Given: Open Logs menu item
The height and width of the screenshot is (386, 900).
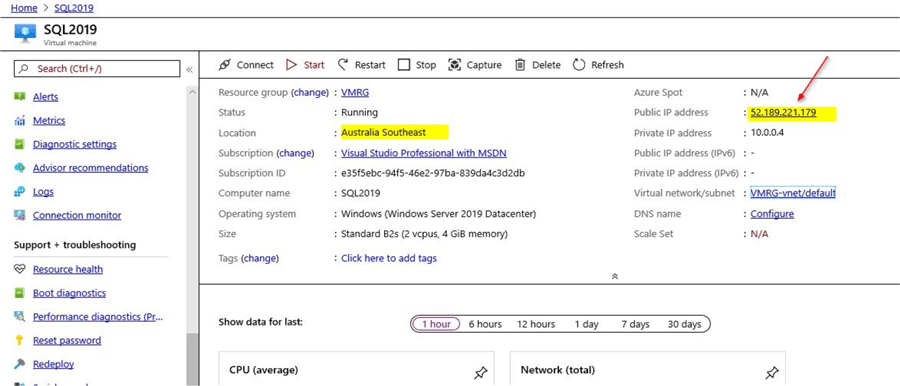Looking at the screenshot, I should coord(43,192).
